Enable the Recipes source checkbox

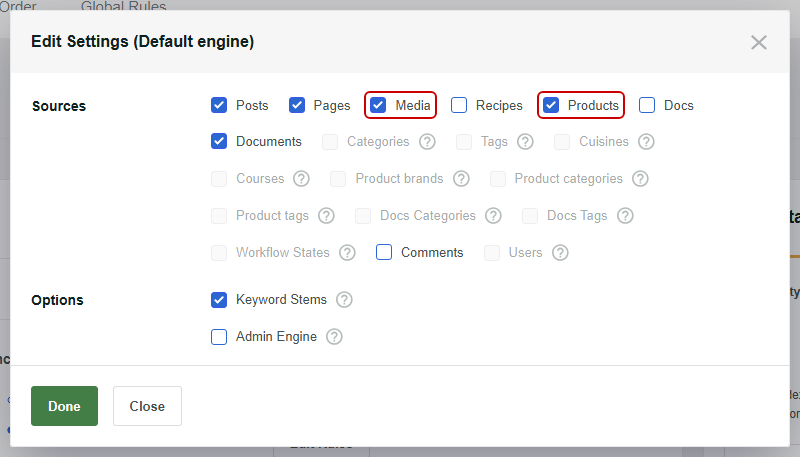pyautogui.click(x=459, y=105)
